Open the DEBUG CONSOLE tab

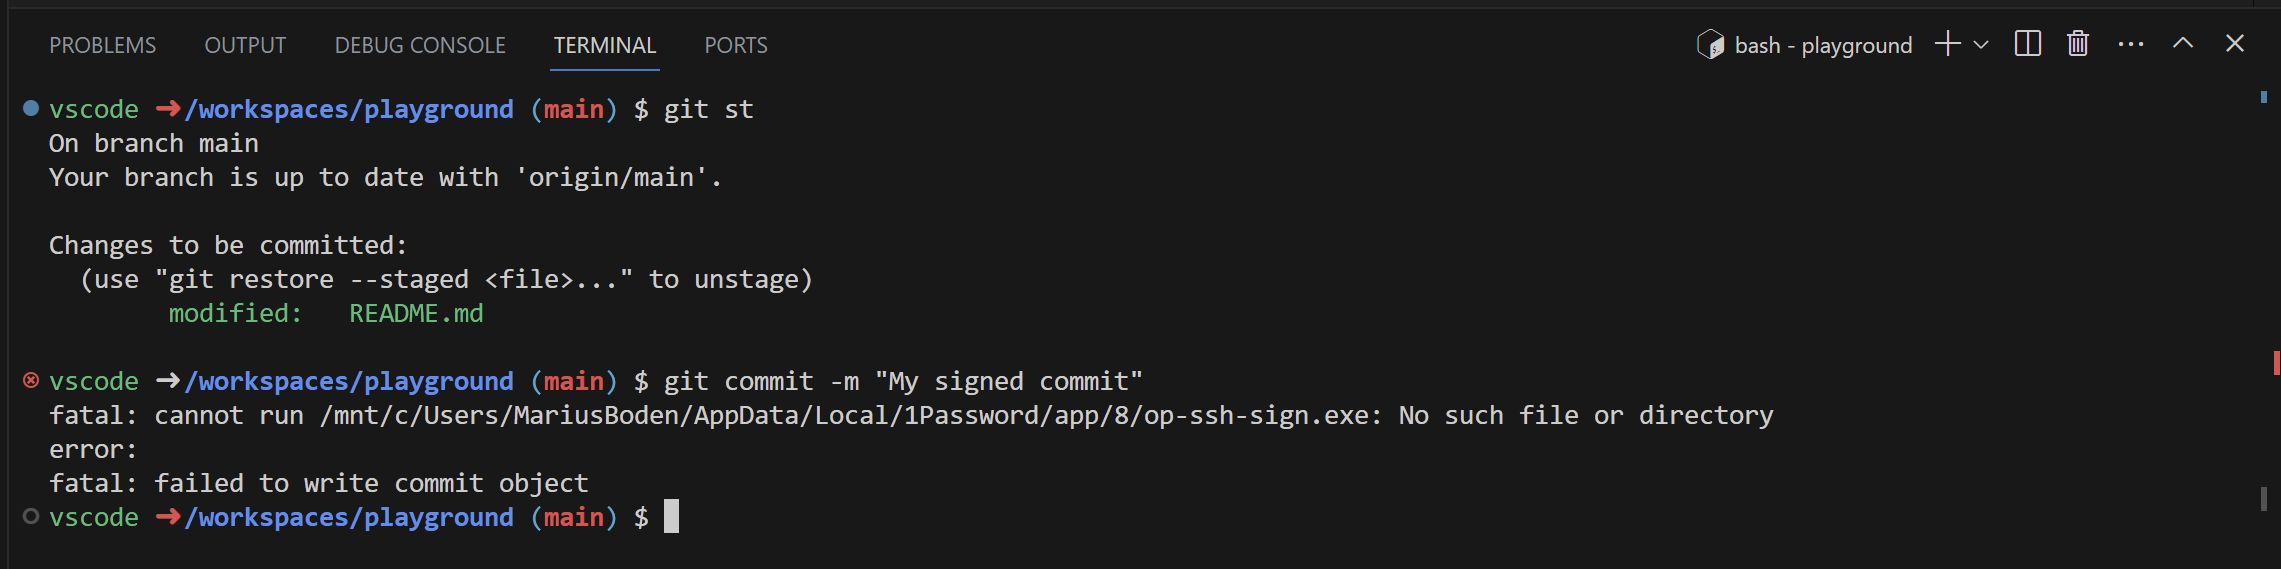point(420,45)
